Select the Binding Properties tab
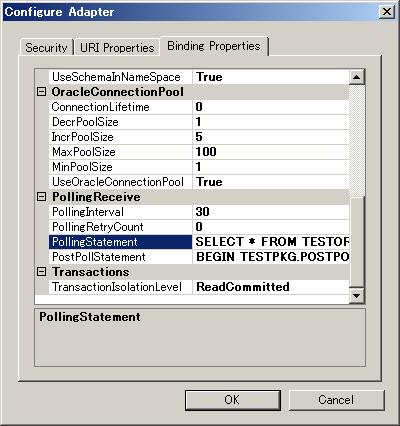Screen dimensions: 400x426 coord(214,46)
